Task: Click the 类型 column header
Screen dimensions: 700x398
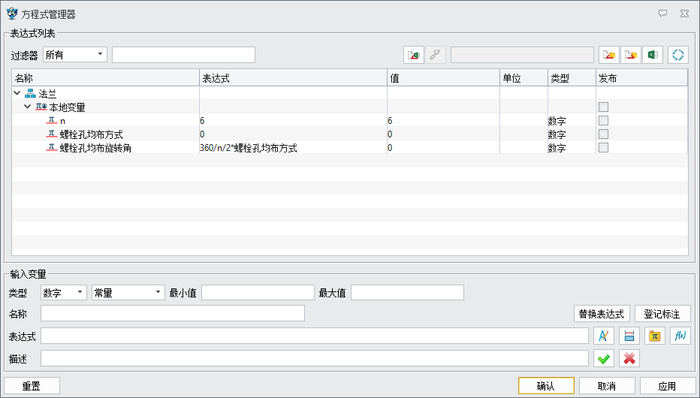Action: [x=572, y=78]
